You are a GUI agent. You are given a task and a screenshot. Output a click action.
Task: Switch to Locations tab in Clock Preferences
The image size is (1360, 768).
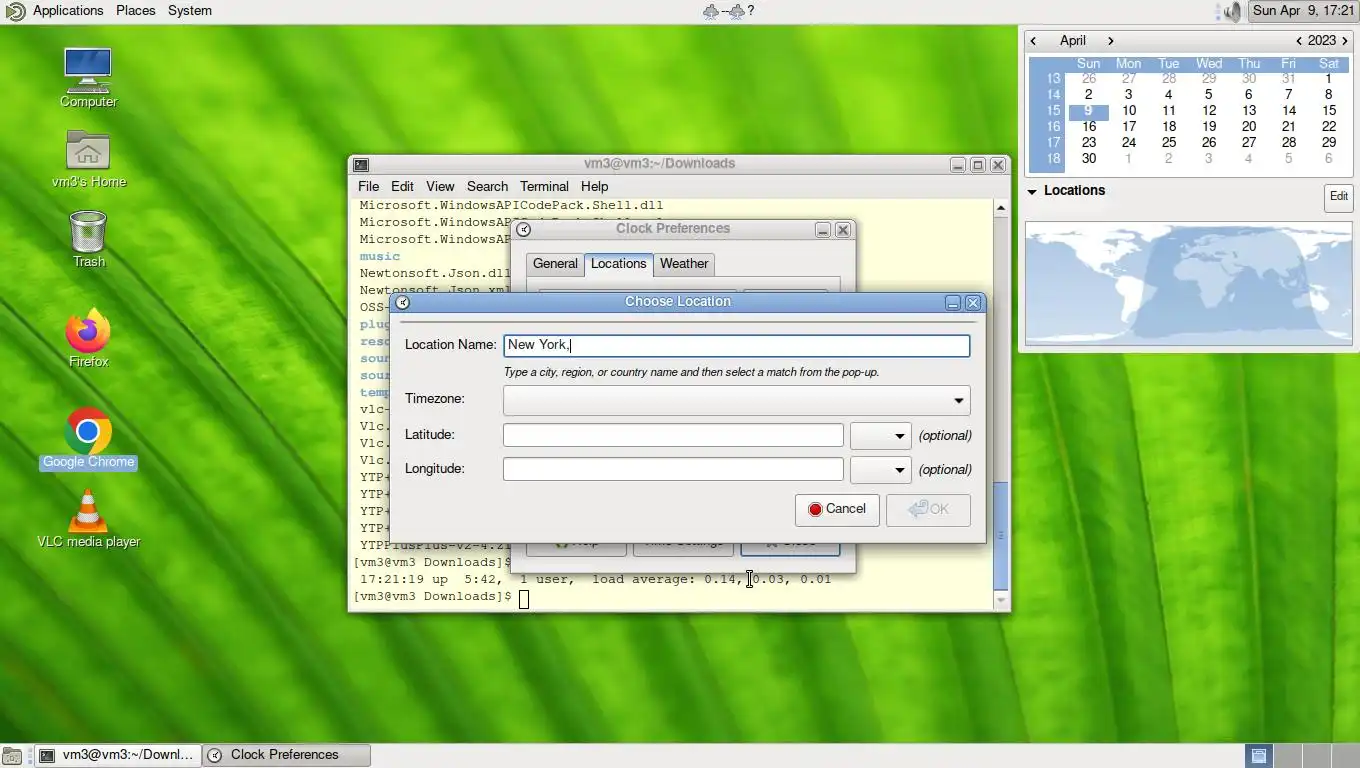(x=618, y=264)
